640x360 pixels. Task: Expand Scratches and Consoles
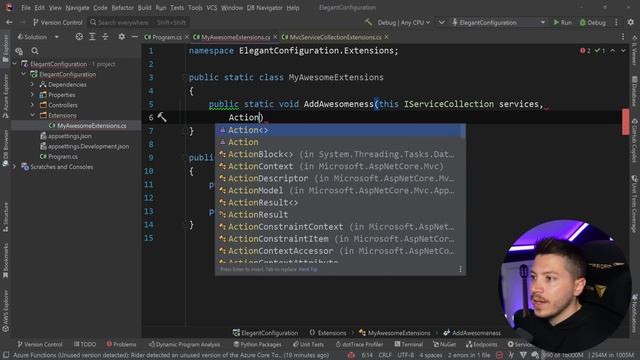pyautogui.click(x=15, y=167)
